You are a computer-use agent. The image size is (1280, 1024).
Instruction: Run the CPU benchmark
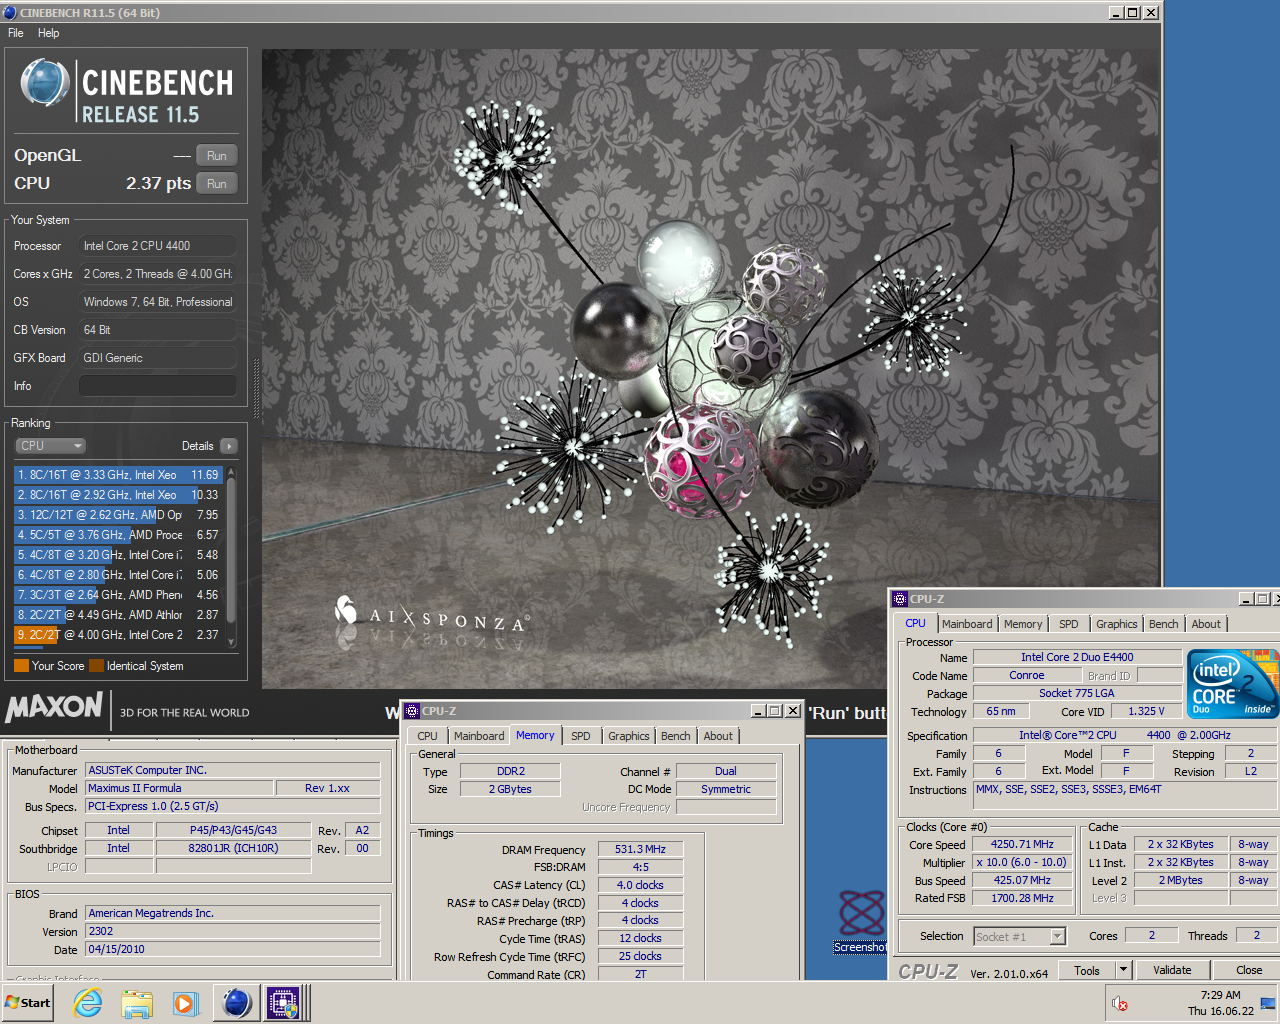pyautogui.click(x=217, y=184)
